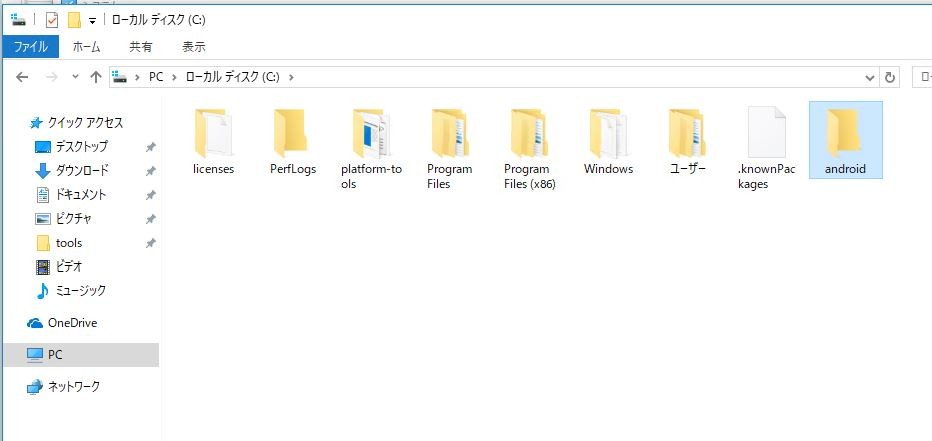932x441 pixels.
Task: Open the platform-tools folder
Action: [371, 150]
